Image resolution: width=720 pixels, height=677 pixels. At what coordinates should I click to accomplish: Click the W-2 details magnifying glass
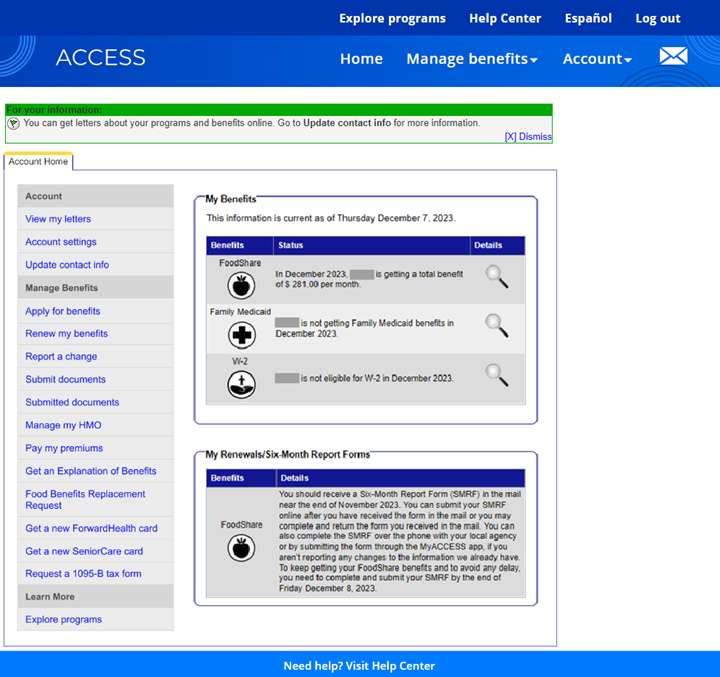tap(496, 374)
